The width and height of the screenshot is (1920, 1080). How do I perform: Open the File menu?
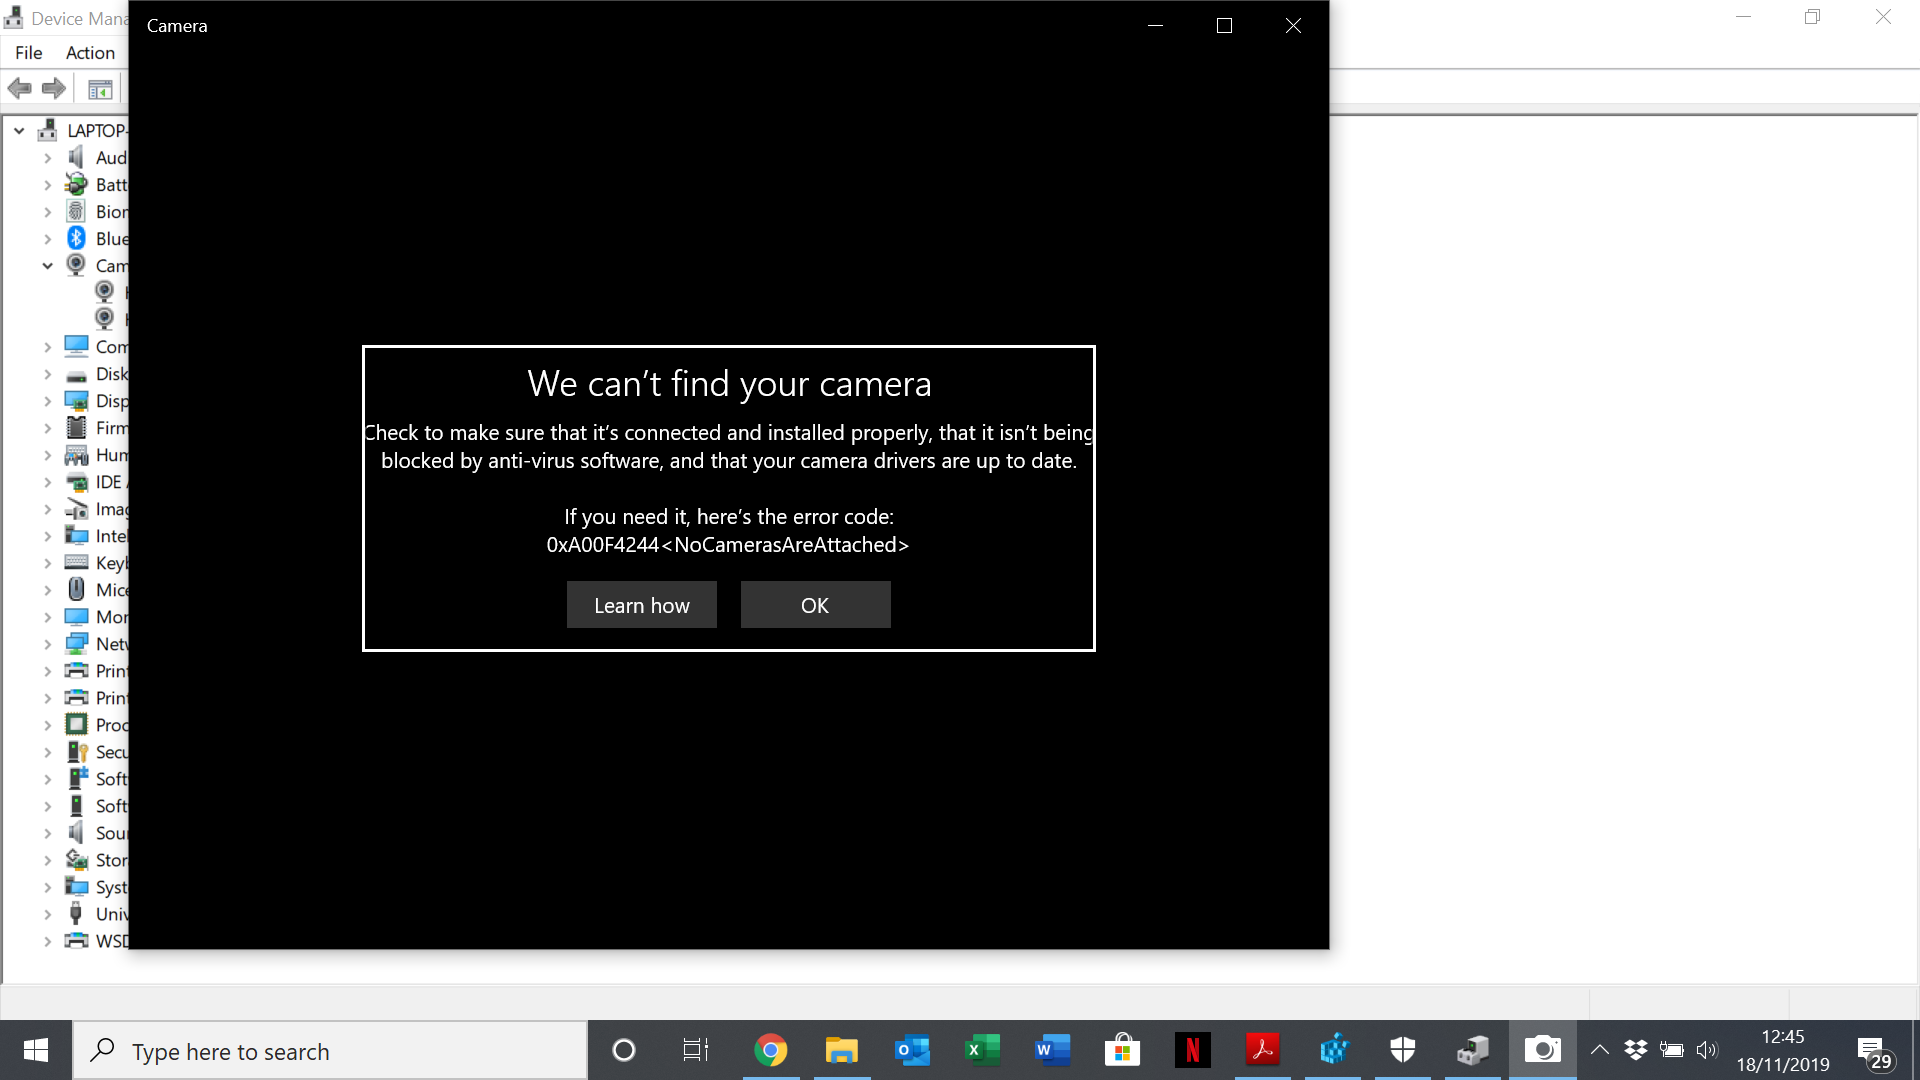[28, 53]
